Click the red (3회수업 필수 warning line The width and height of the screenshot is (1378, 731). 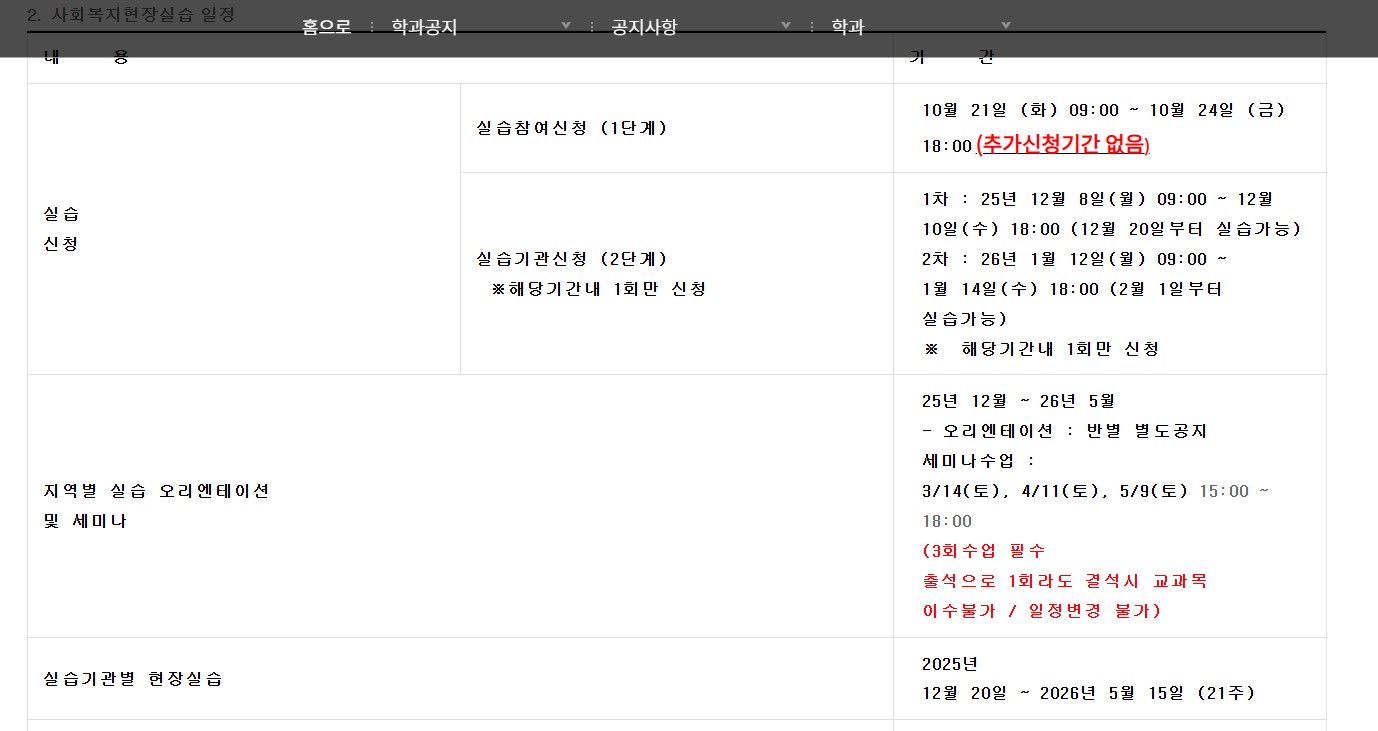984,551
